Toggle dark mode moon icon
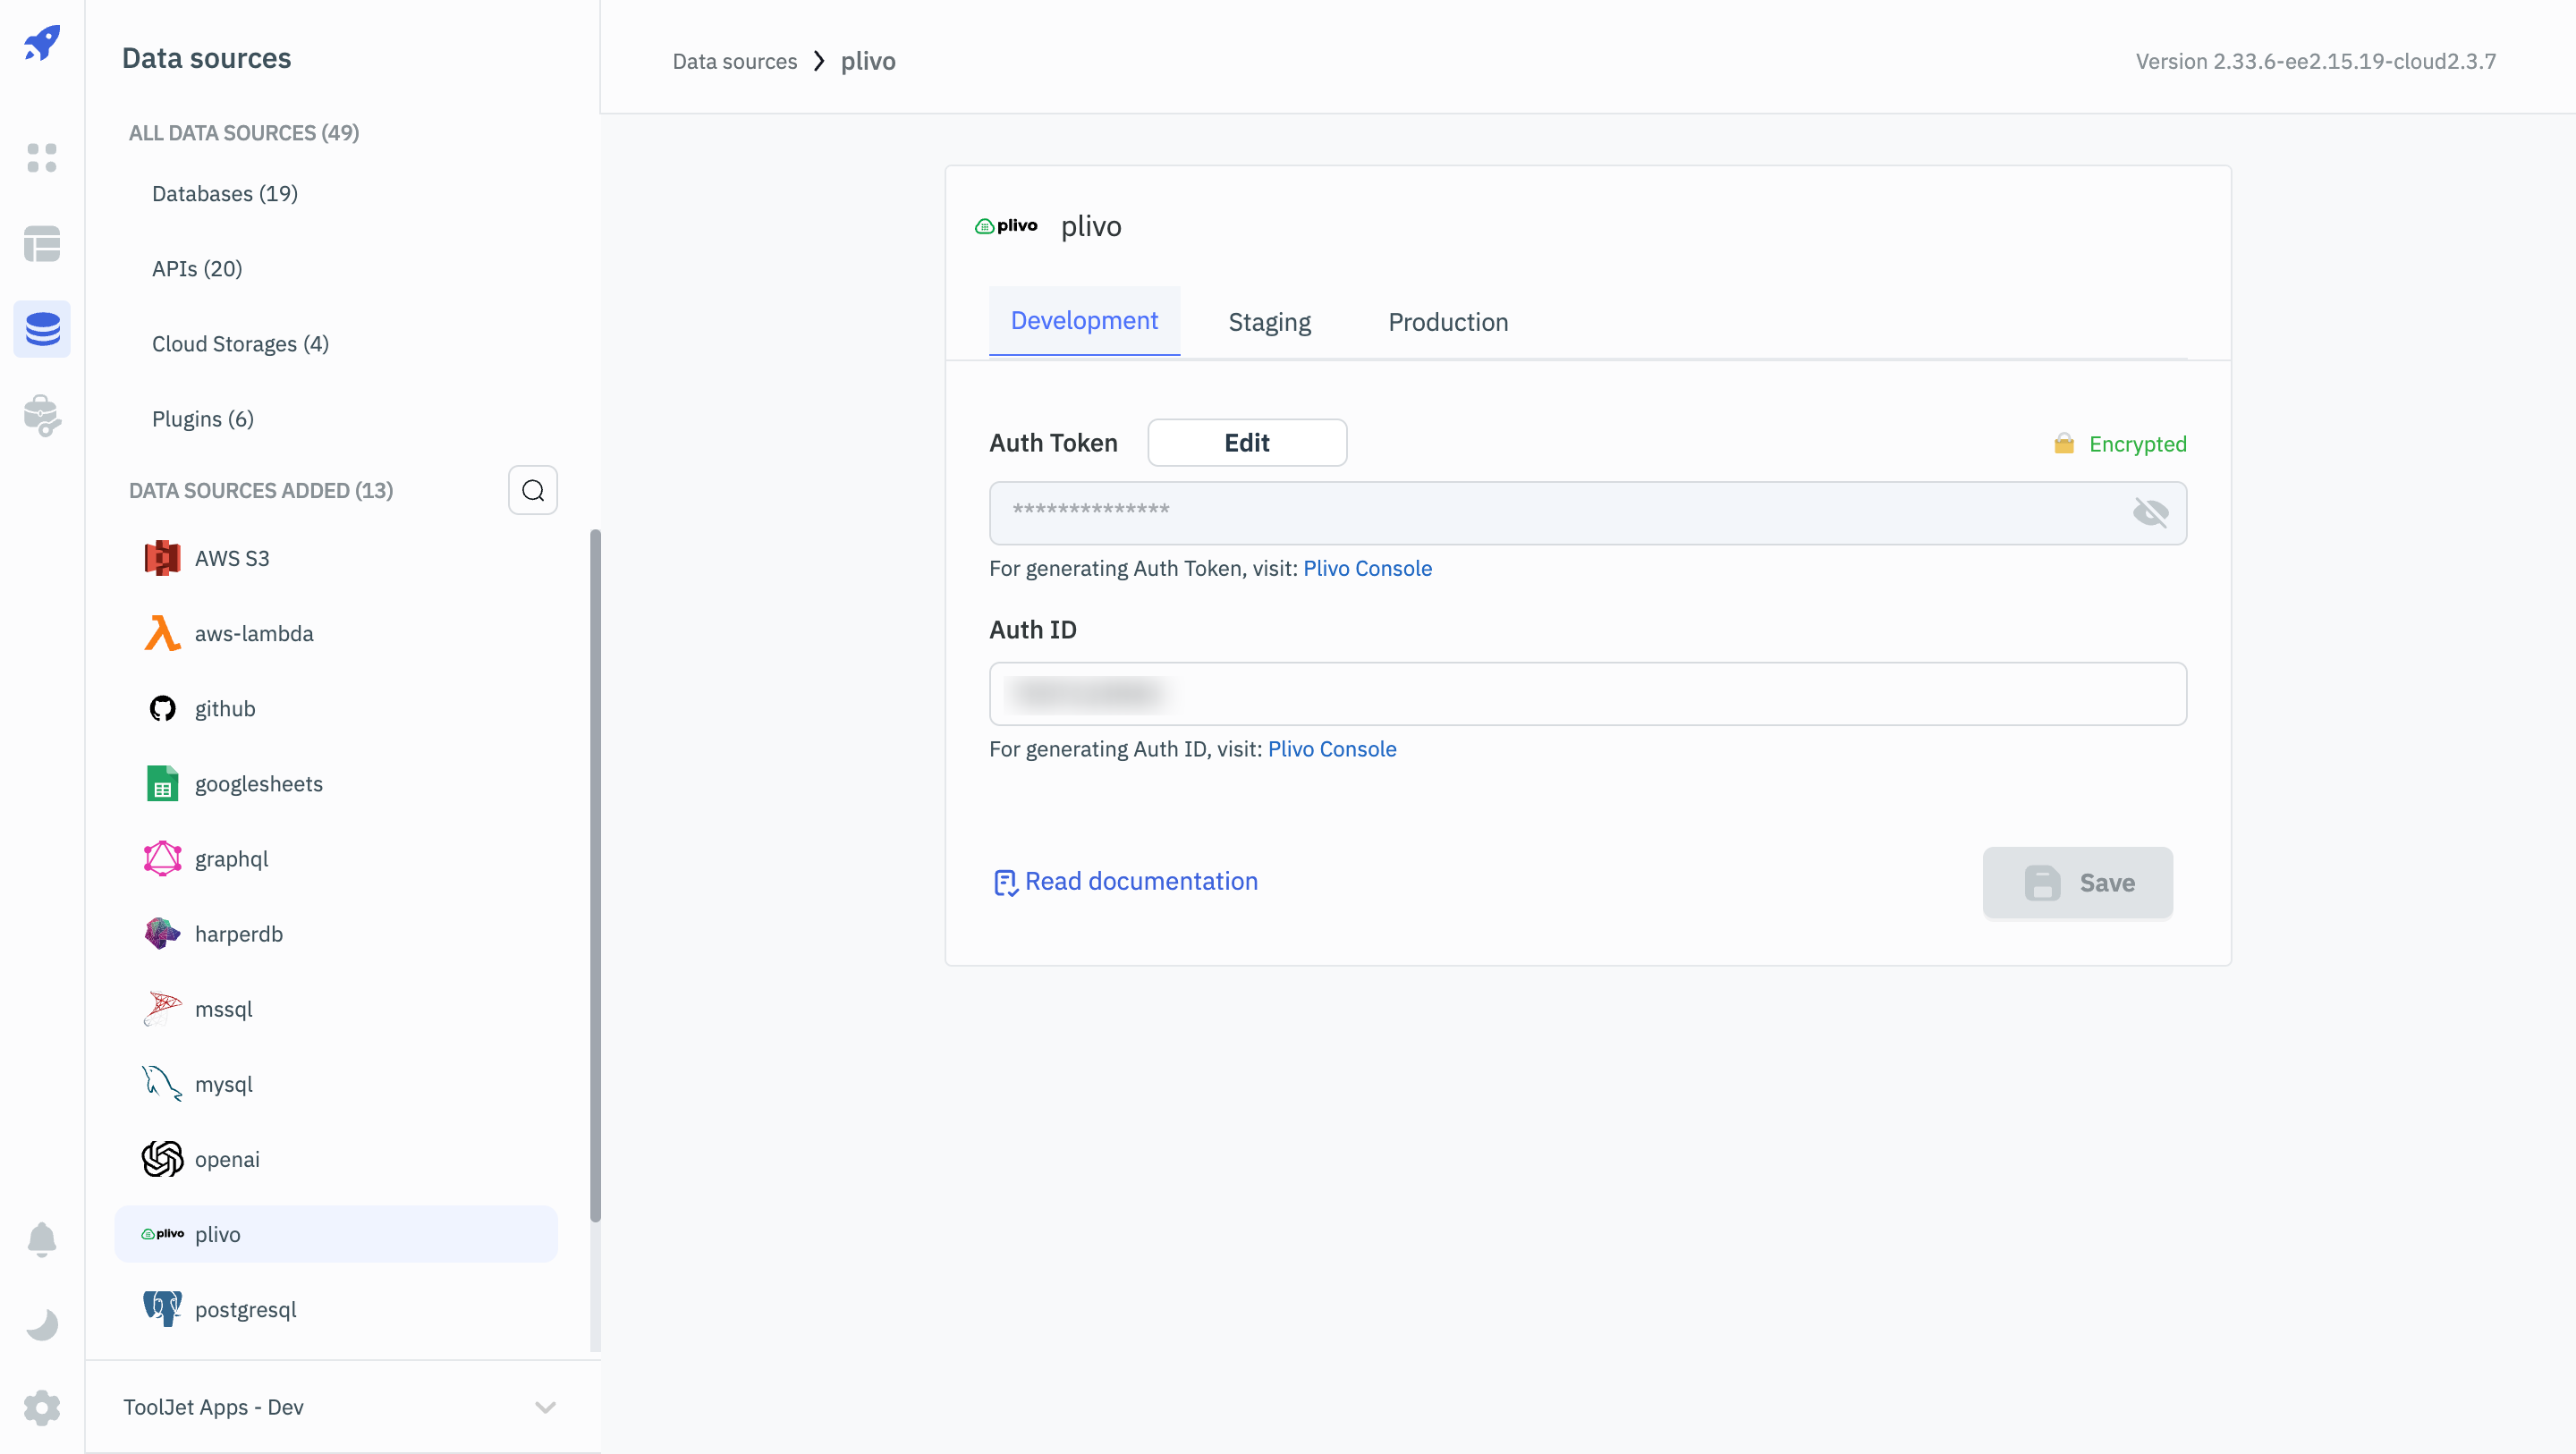 [42, 1324]
